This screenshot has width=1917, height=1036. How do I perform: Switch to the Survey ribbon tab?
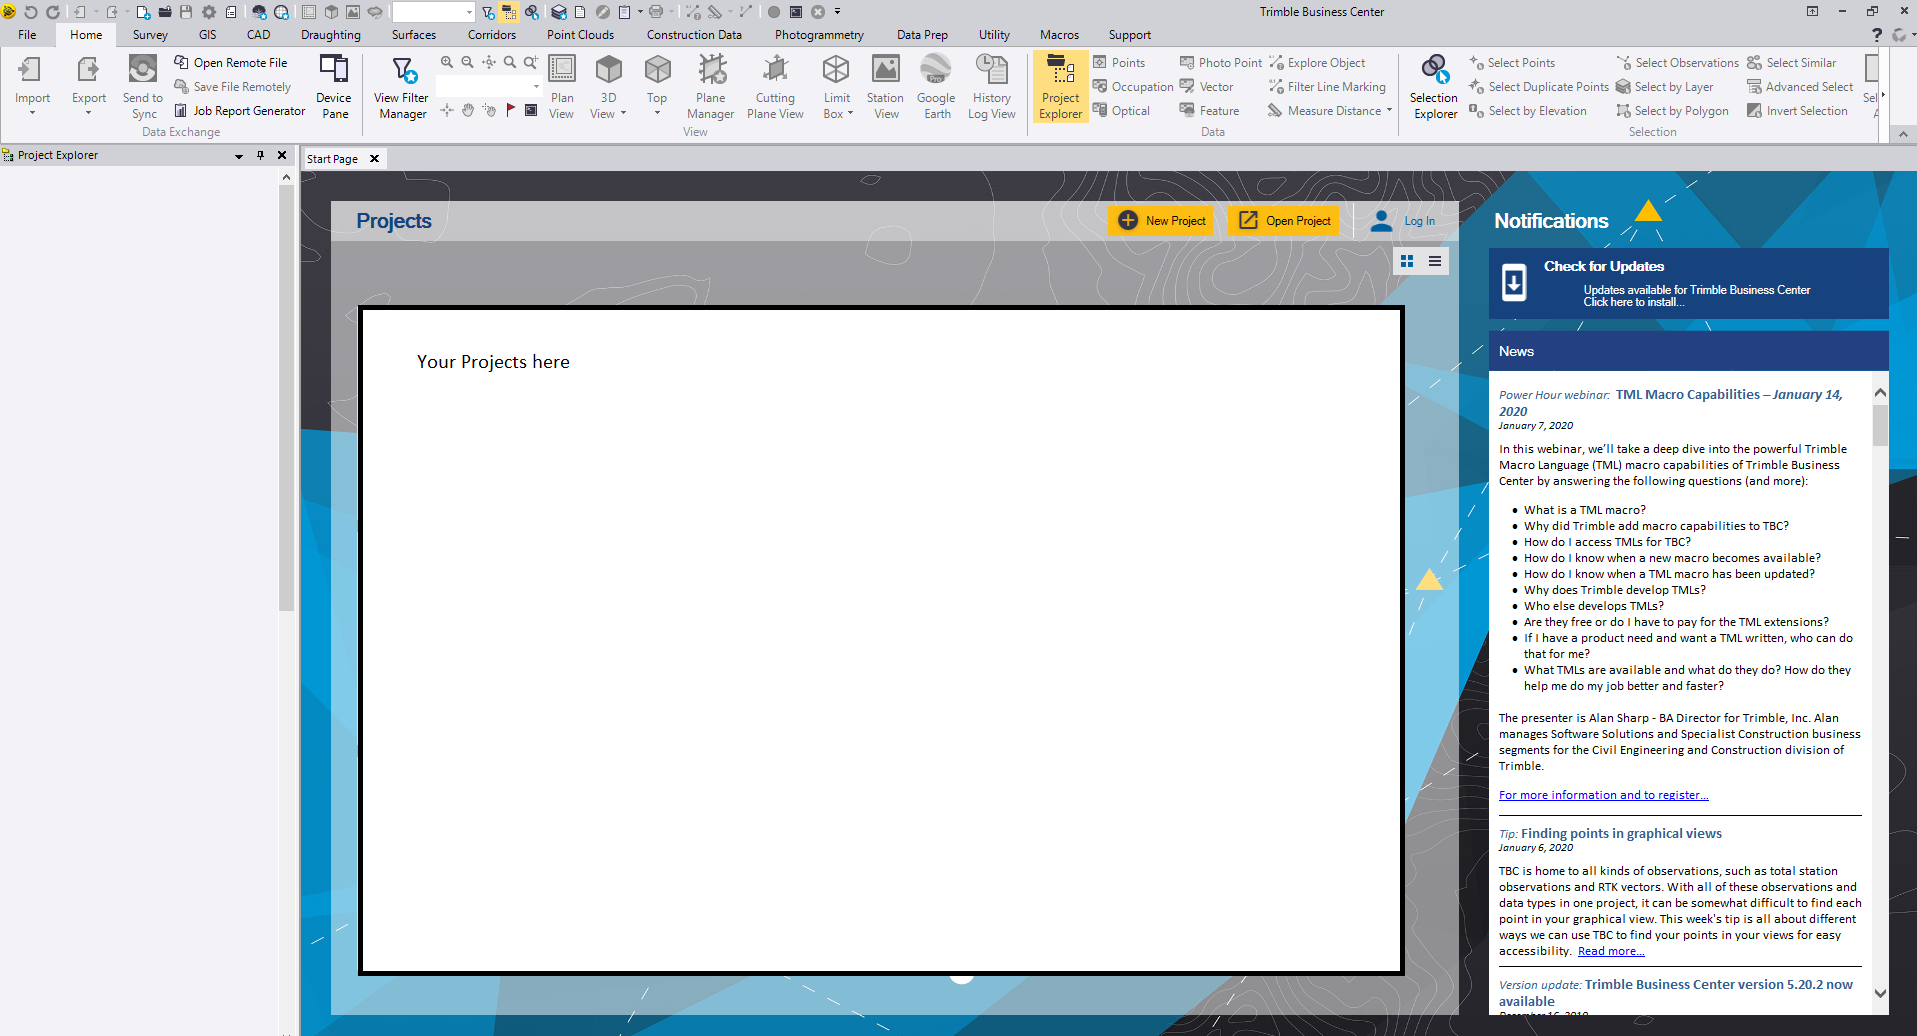pos(150,35)
